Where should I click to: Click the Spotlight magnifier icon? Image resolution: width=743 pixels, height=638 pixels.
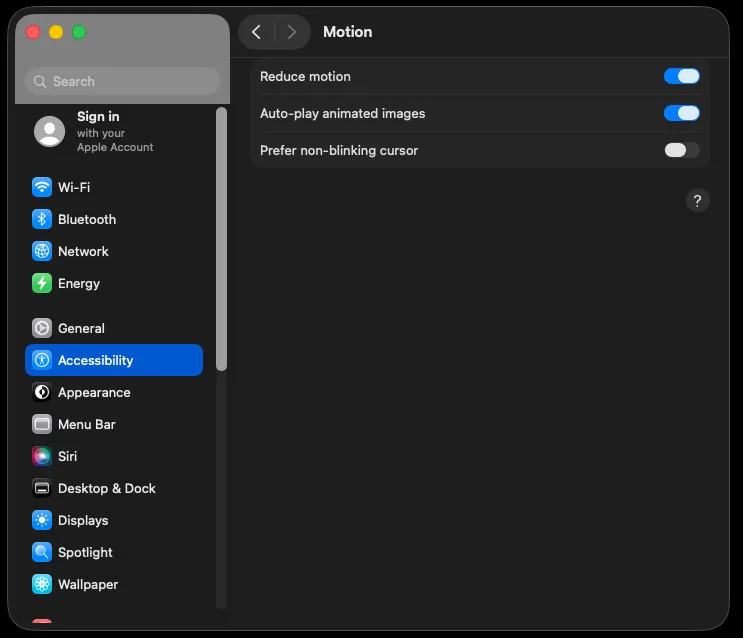[41, 552]
